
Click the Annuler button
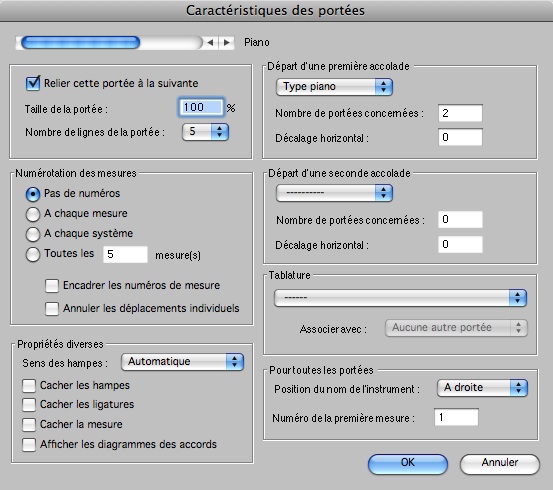(x=500, y=464)
